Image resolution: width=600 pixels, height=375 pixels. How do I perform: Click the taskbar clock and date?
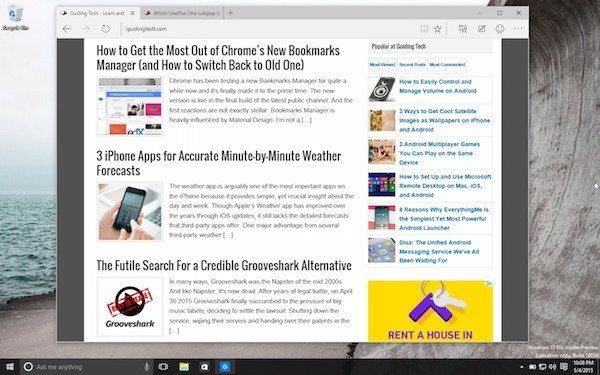tap(584, 367)
